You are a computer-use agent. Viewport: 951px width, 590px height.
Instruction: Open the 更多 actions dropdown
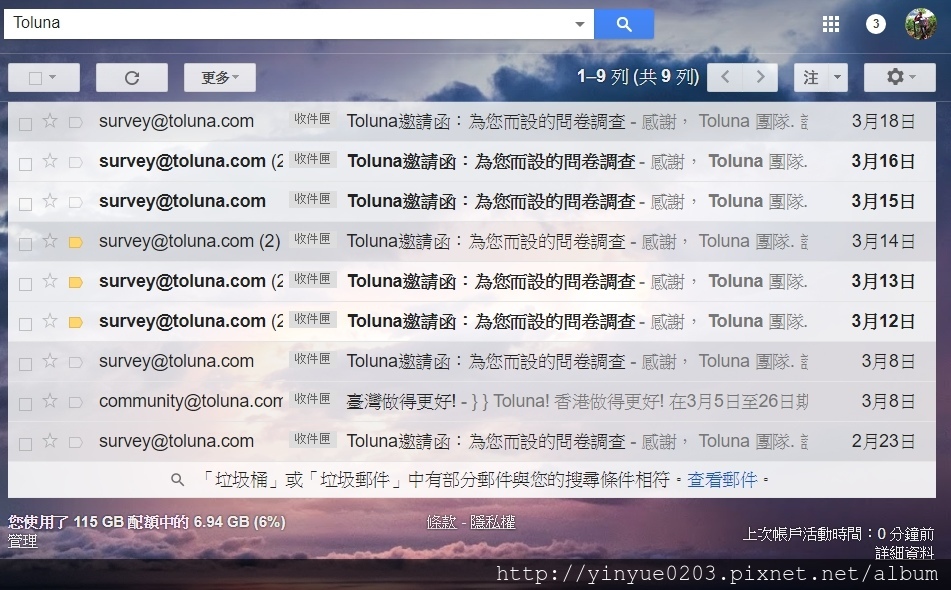[x=220, y=78]
